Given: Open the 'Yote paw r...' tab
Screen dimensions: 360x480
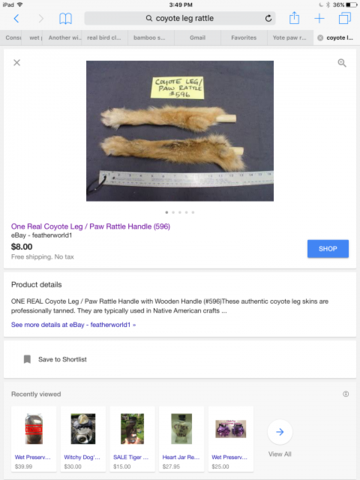Looking at the screenshot, I should click(289, 38).
